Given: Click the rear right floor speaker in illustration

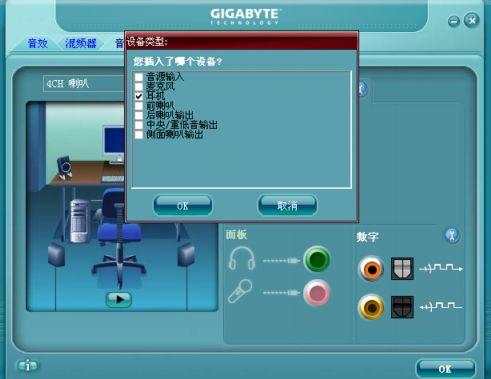Looking at the screenshot, I should [x=186, y=255].
